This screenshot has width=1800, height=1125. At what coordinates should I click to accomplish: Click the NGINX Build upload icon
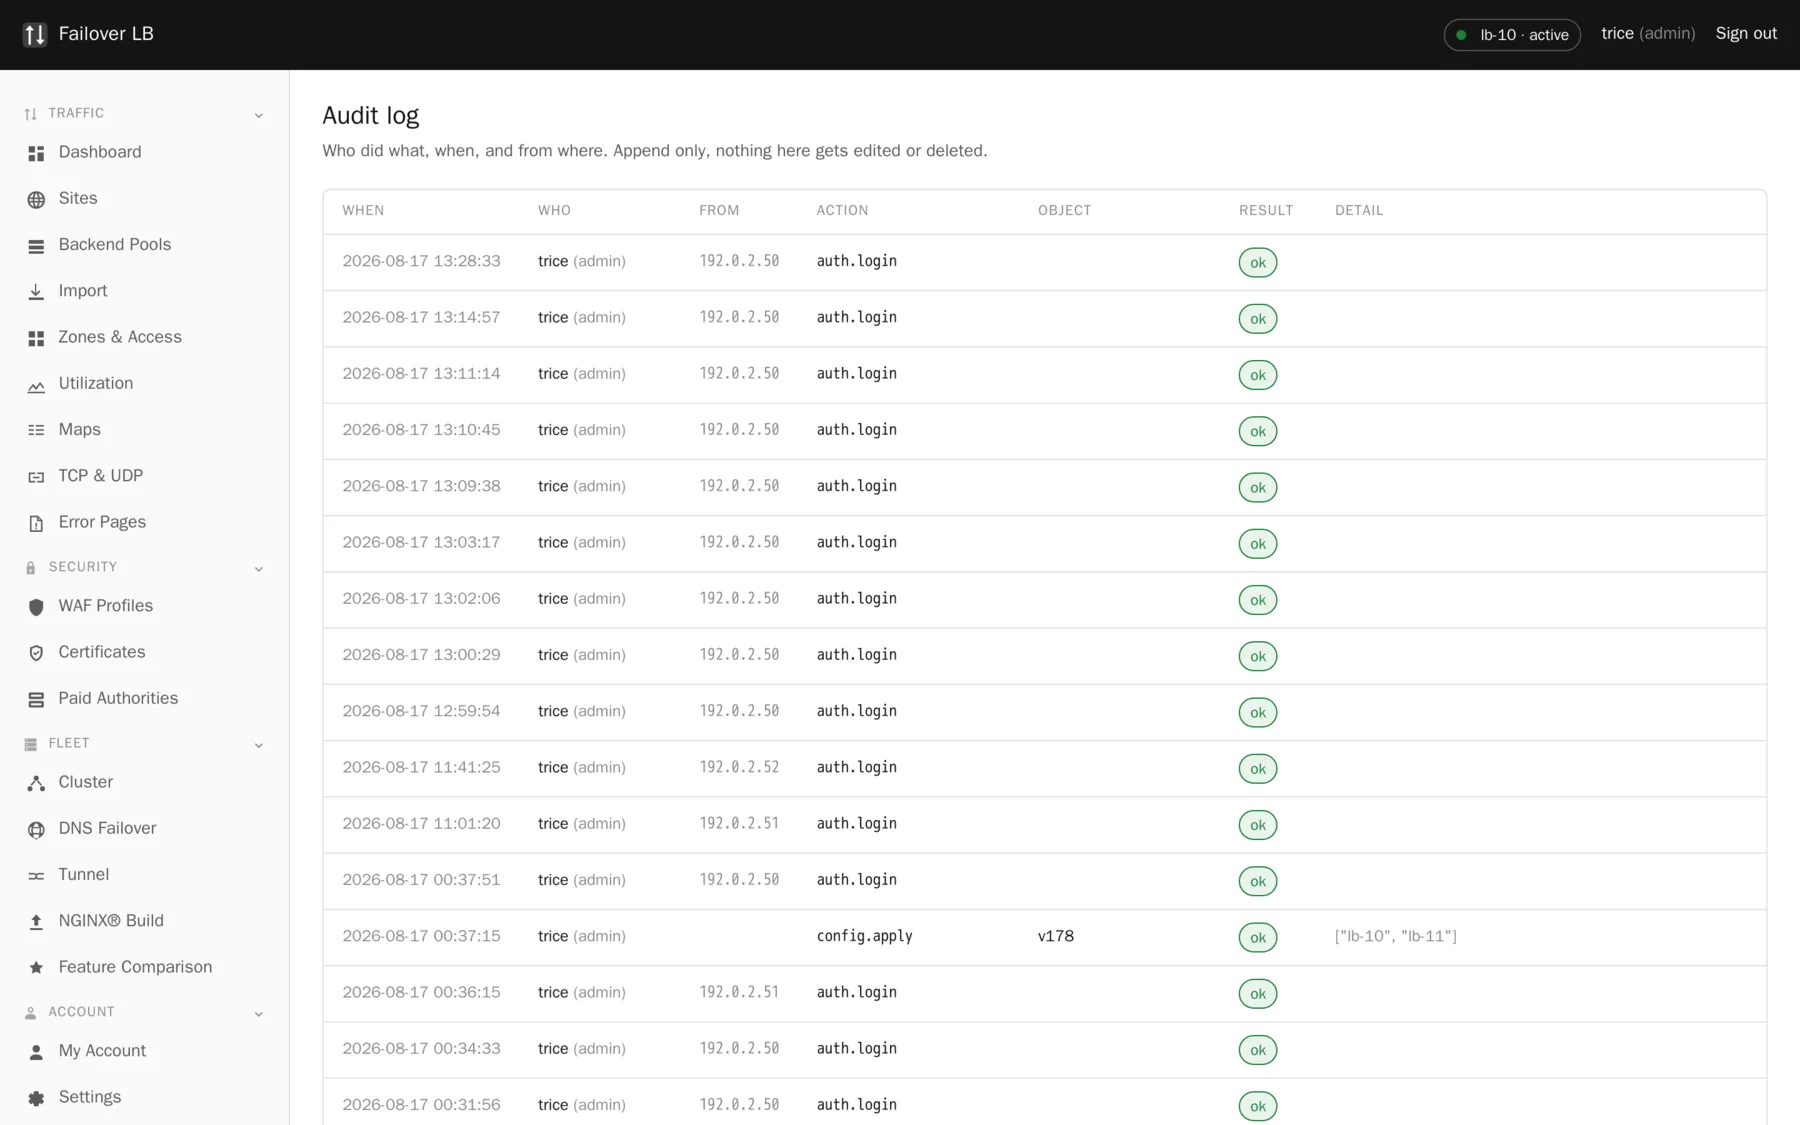[36, 921]
